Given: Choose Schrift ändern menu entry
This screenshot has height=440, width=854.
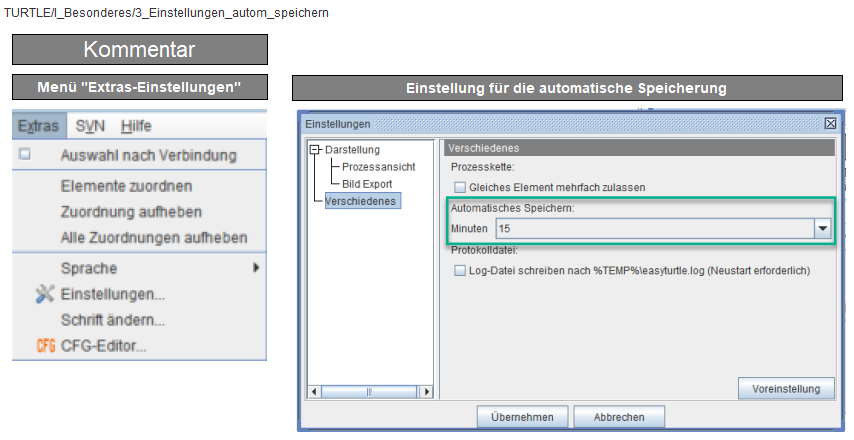Looking at the screenshot, I should (112, 321).
